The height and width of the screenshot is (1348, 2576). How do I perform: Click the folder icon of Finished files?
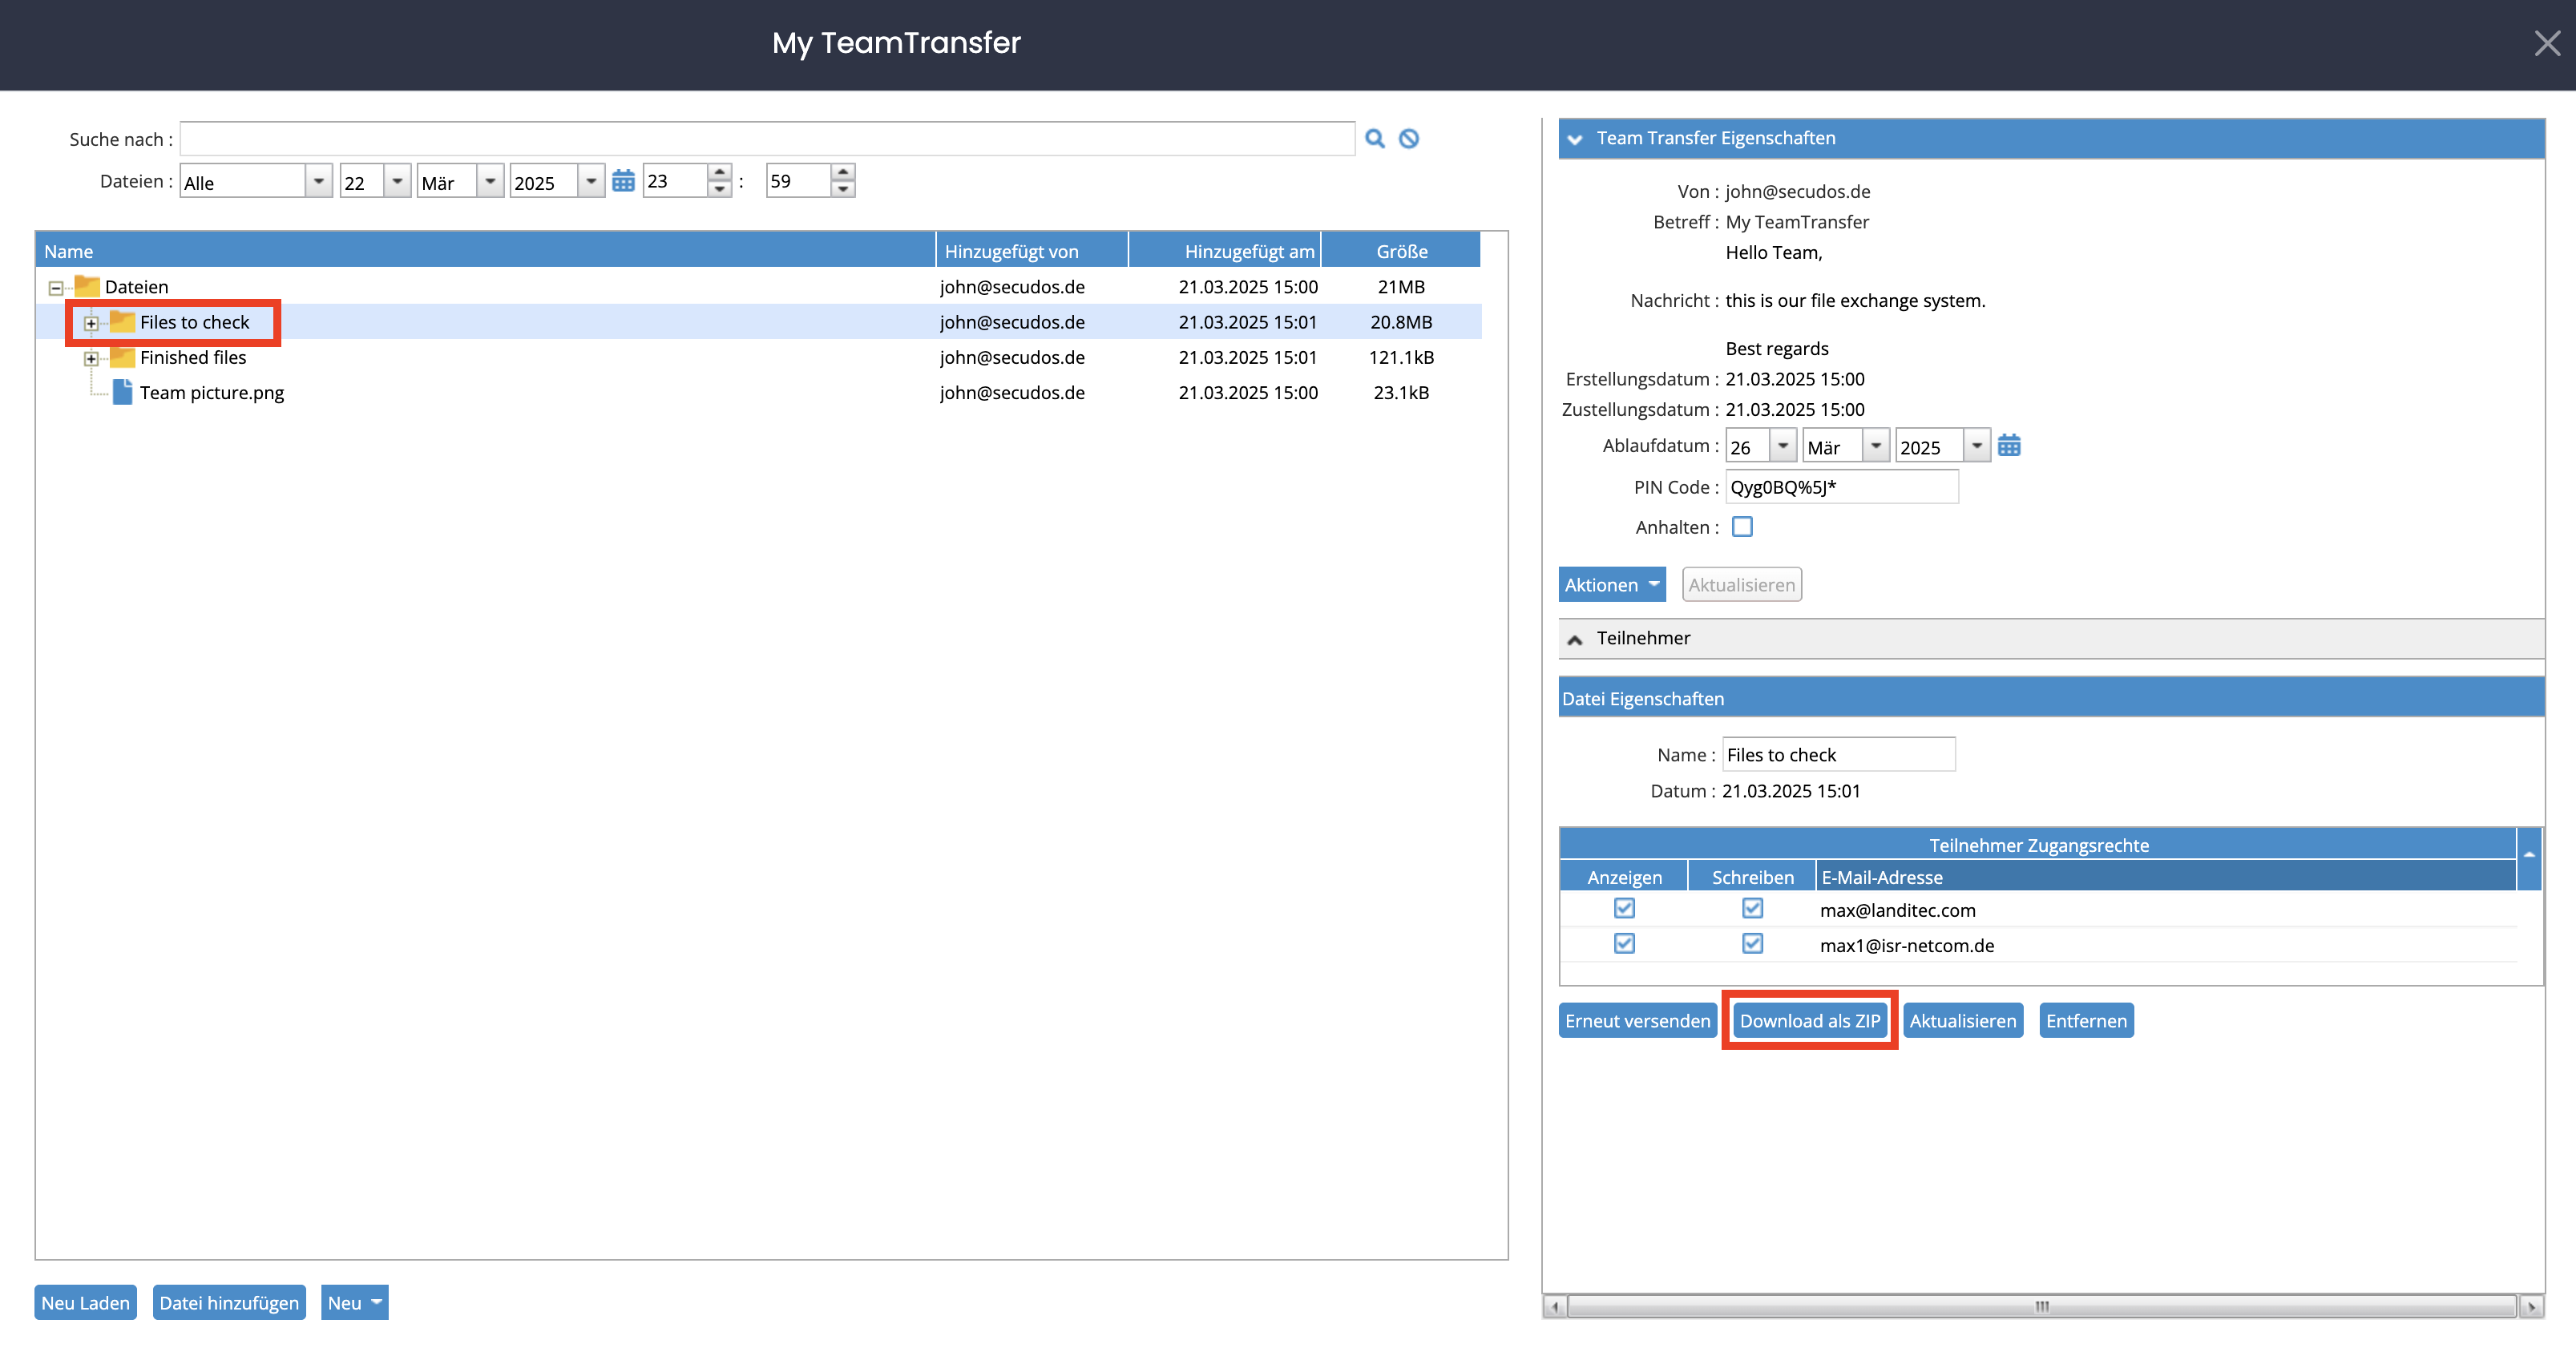pyautogui.click(x=121, y=357)
